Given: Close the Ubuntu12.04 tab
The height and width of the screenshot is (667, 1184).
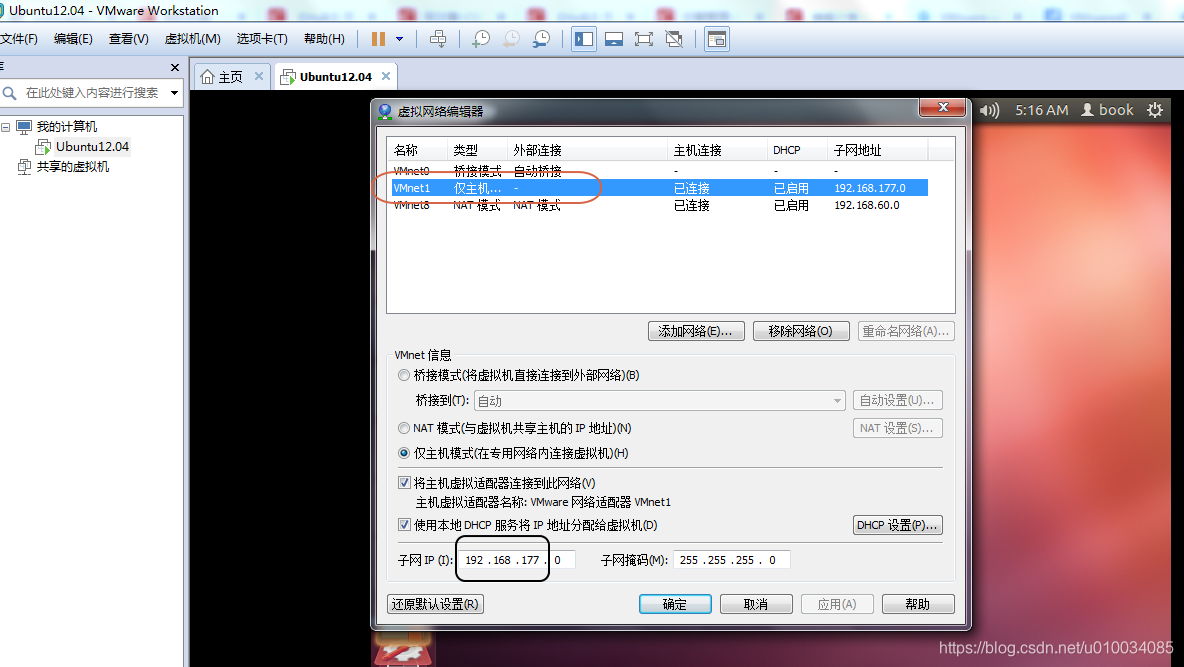Looking at the screenshot, I should click(386, 76).
